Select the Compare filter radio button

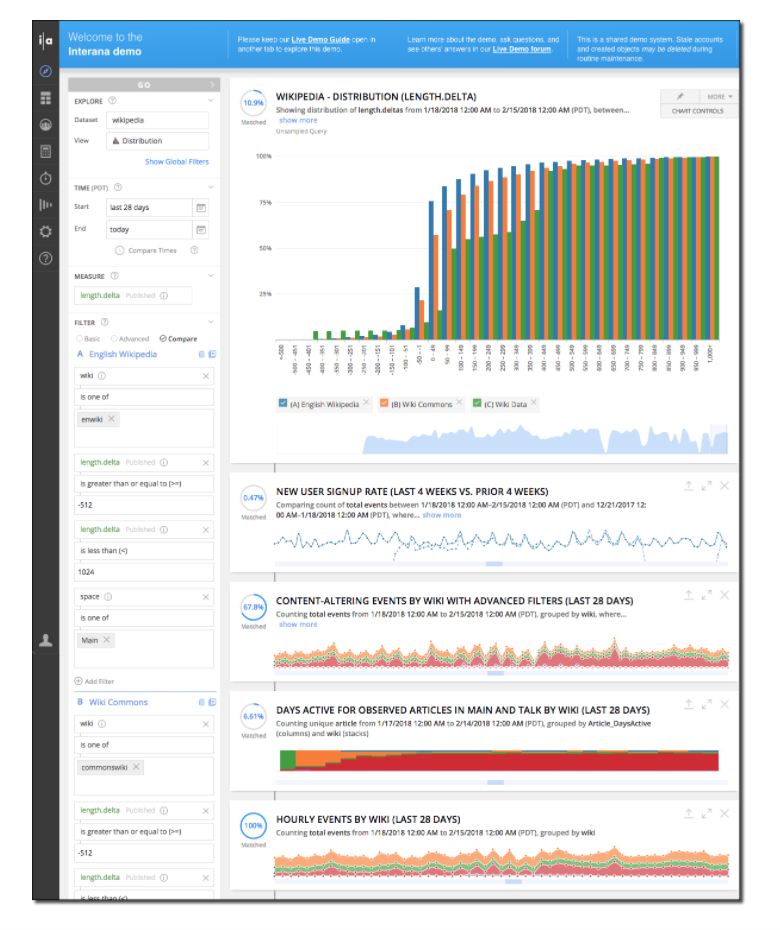tap(163, 339)
